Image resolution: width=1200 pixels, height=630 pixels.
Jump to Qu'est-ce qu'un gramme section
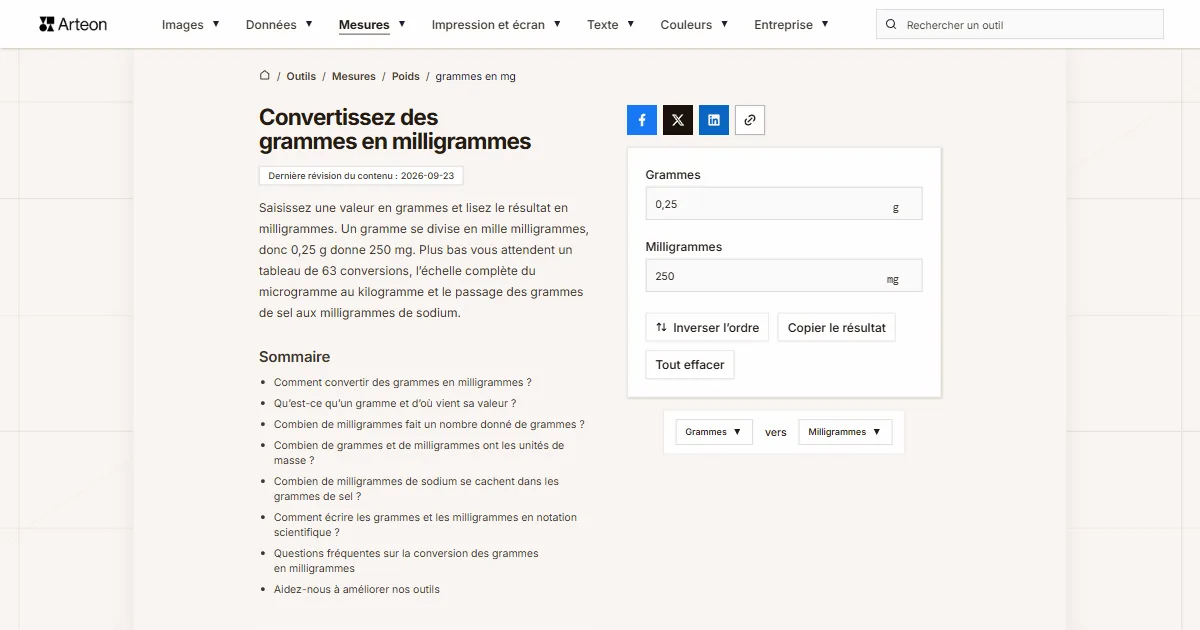coord(395,403)
